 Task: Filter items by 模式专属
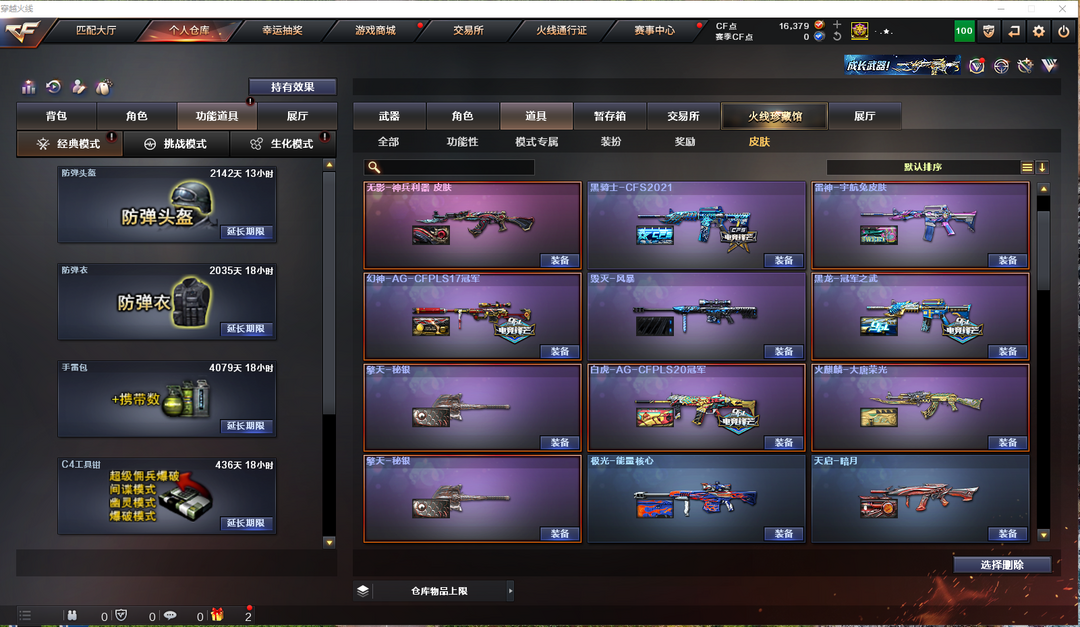pos(537,141)
